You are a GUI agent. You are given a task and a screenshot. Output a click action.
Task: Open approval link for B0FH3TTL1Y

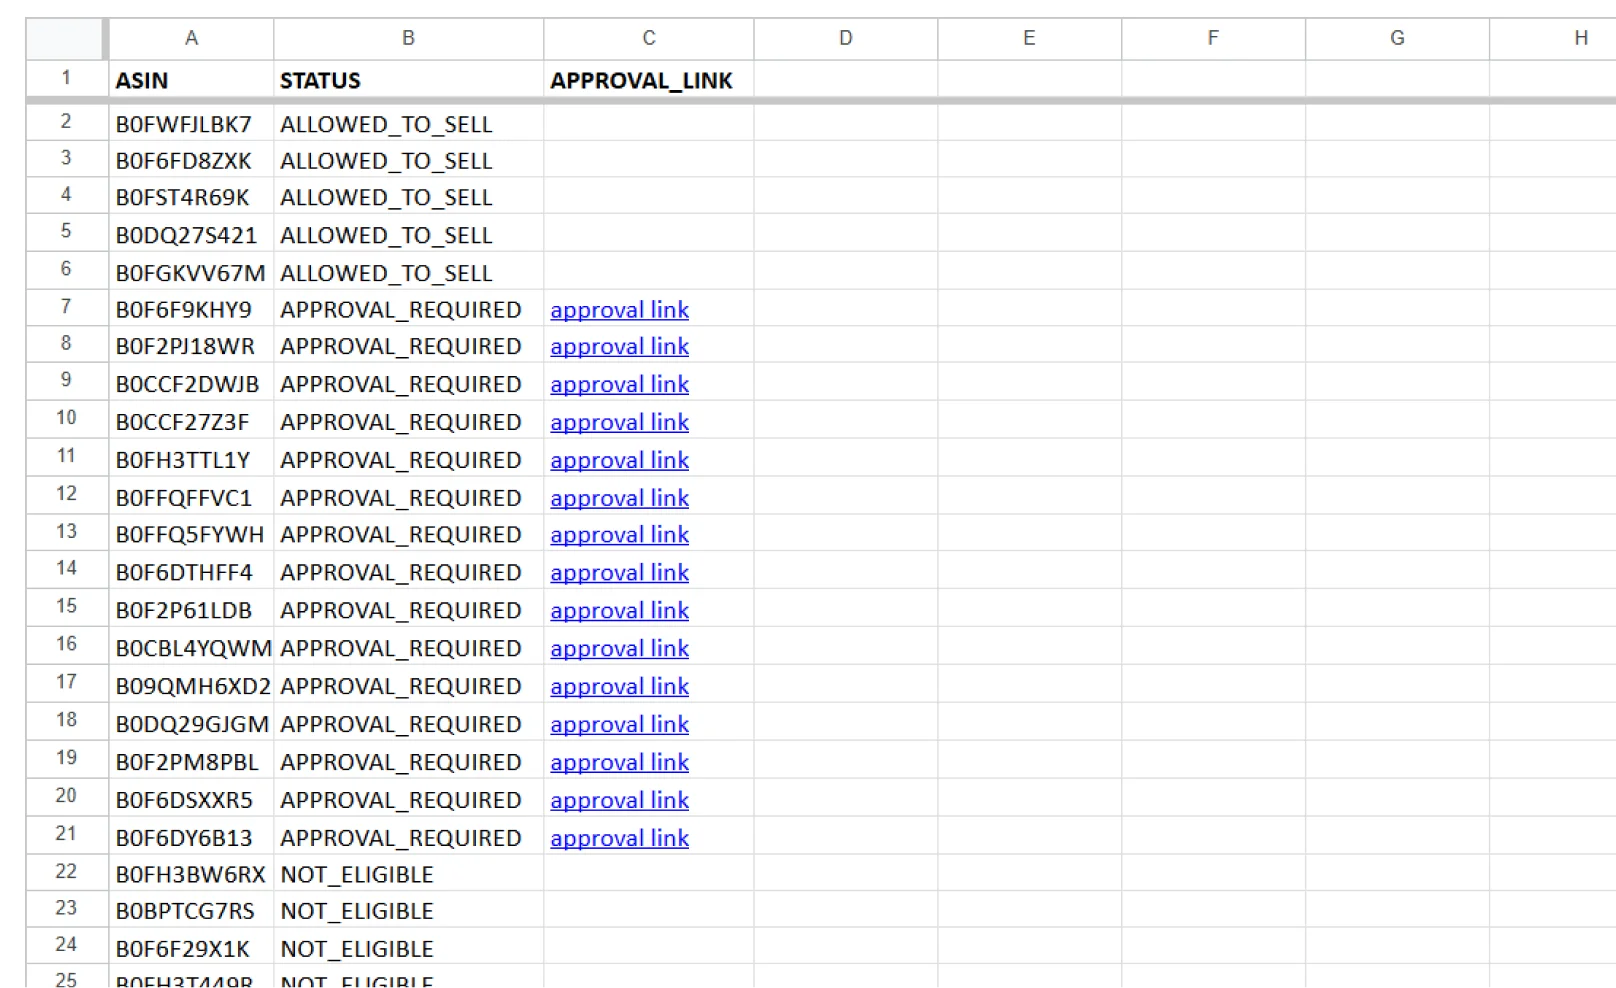[619, 461]
